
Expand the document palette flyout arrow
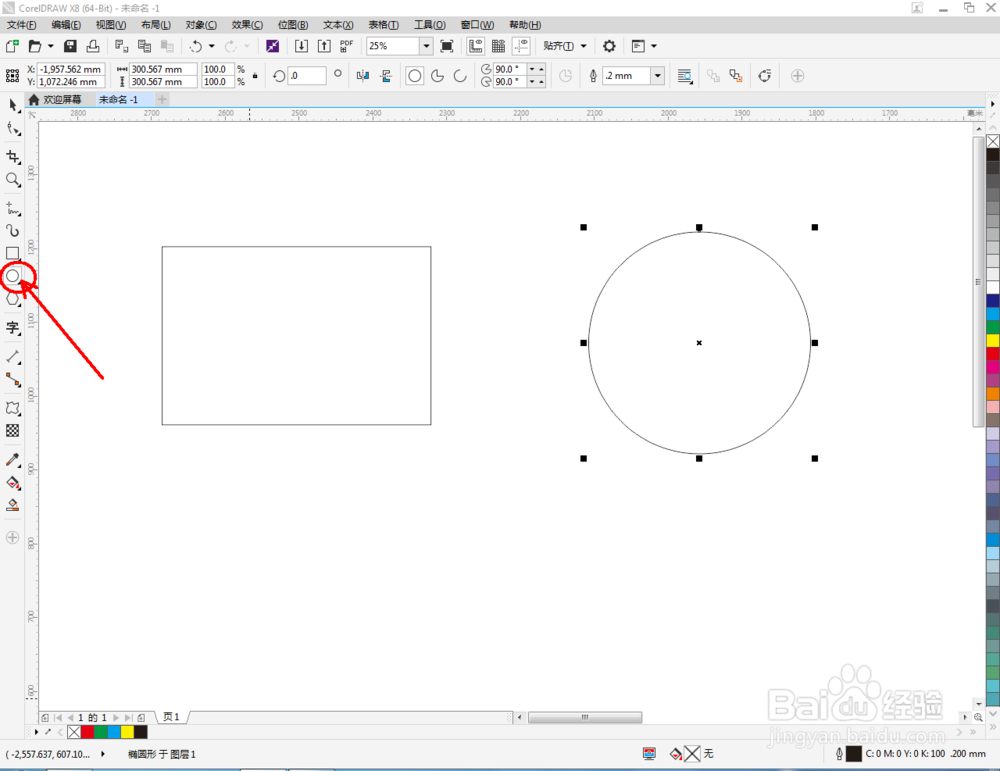[x=36, y=731]
